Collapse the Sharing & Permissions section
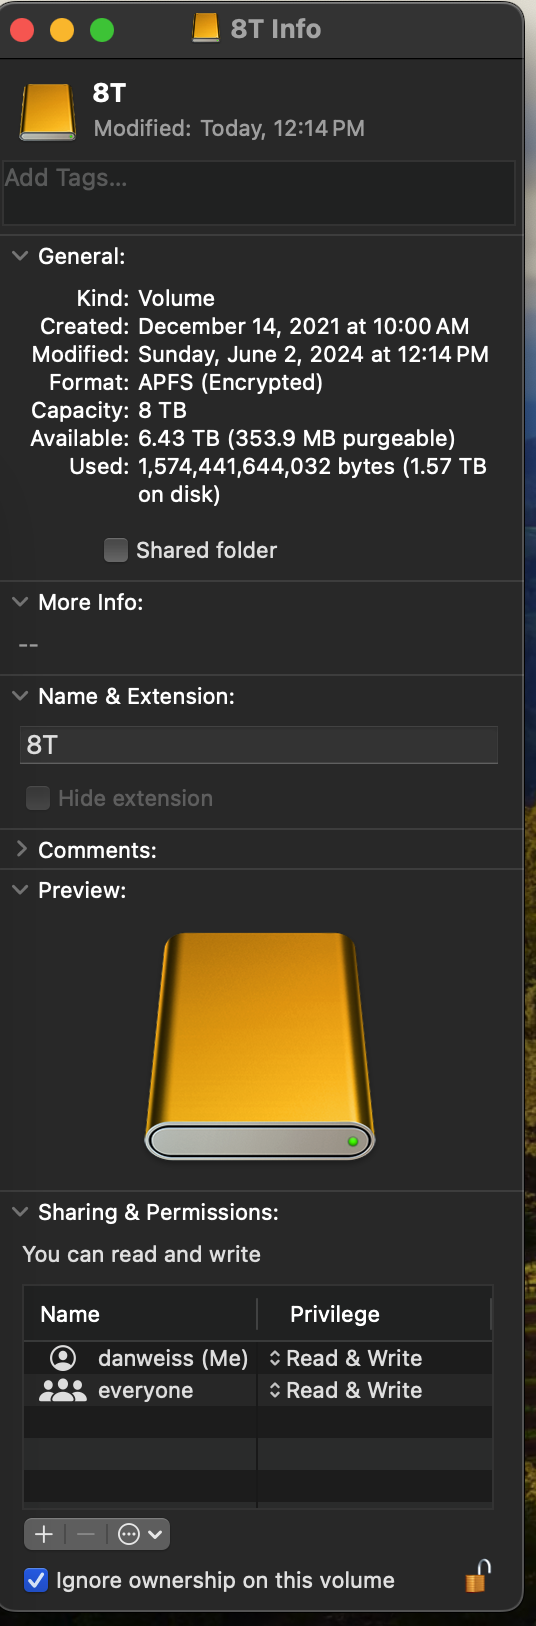536x1626 pixels. click(20, 1212)
